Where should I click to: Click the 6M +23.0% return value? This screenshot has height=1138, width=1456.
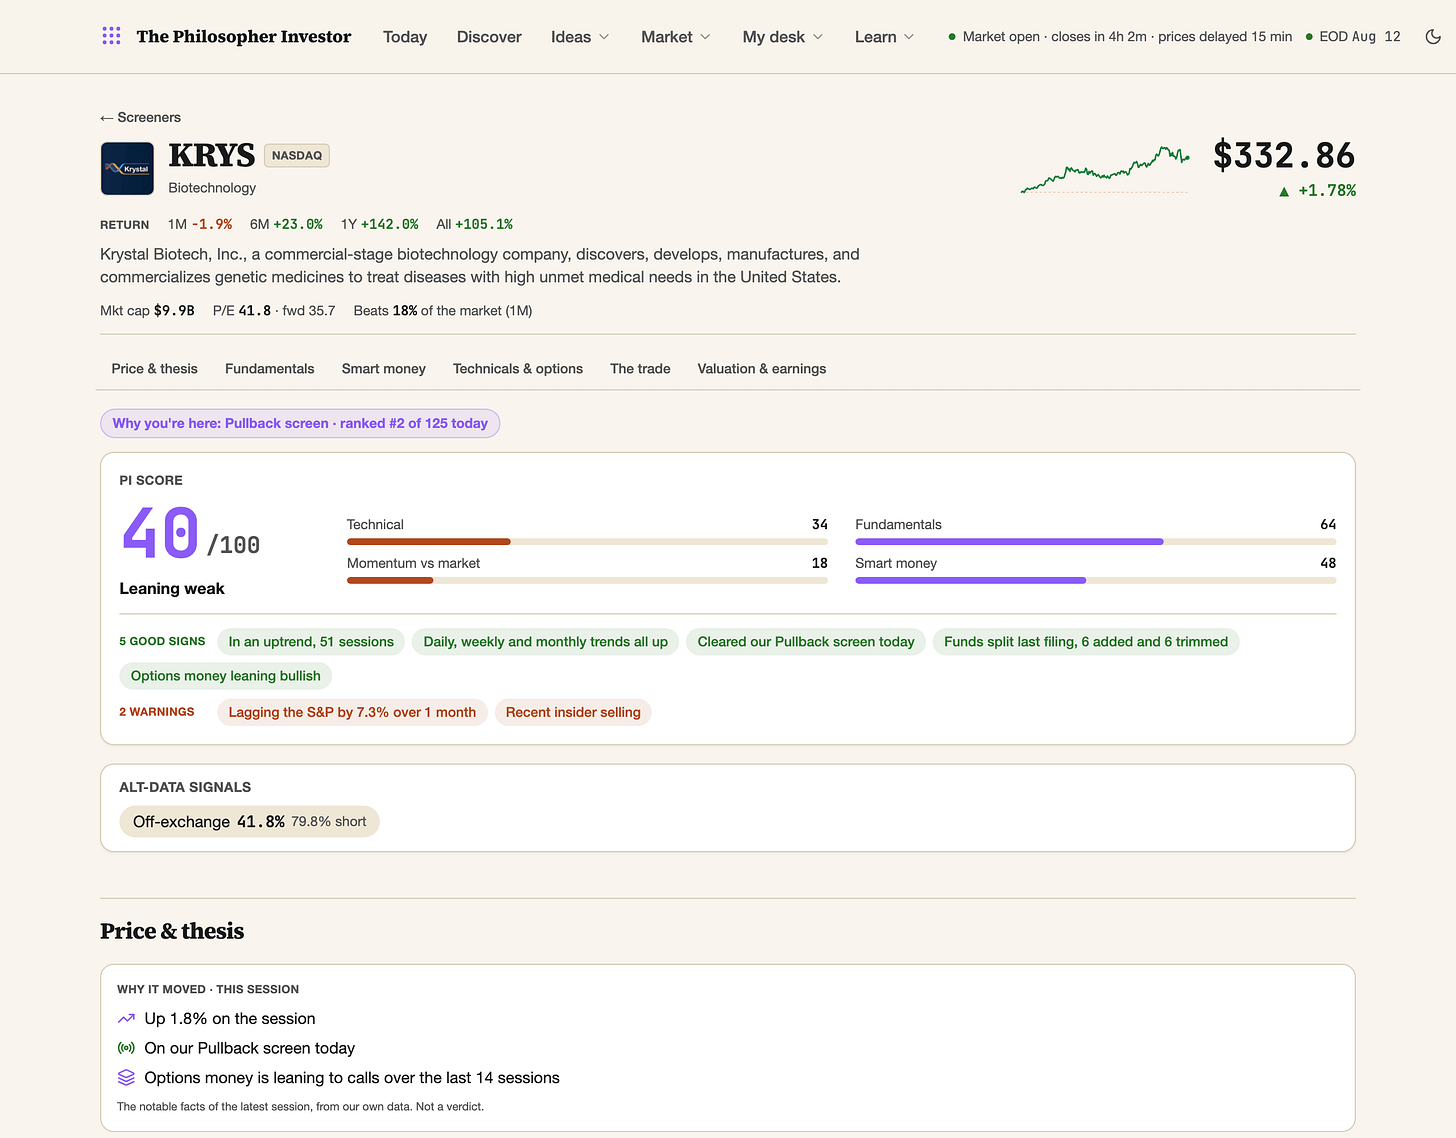click(x=286, y=225)
